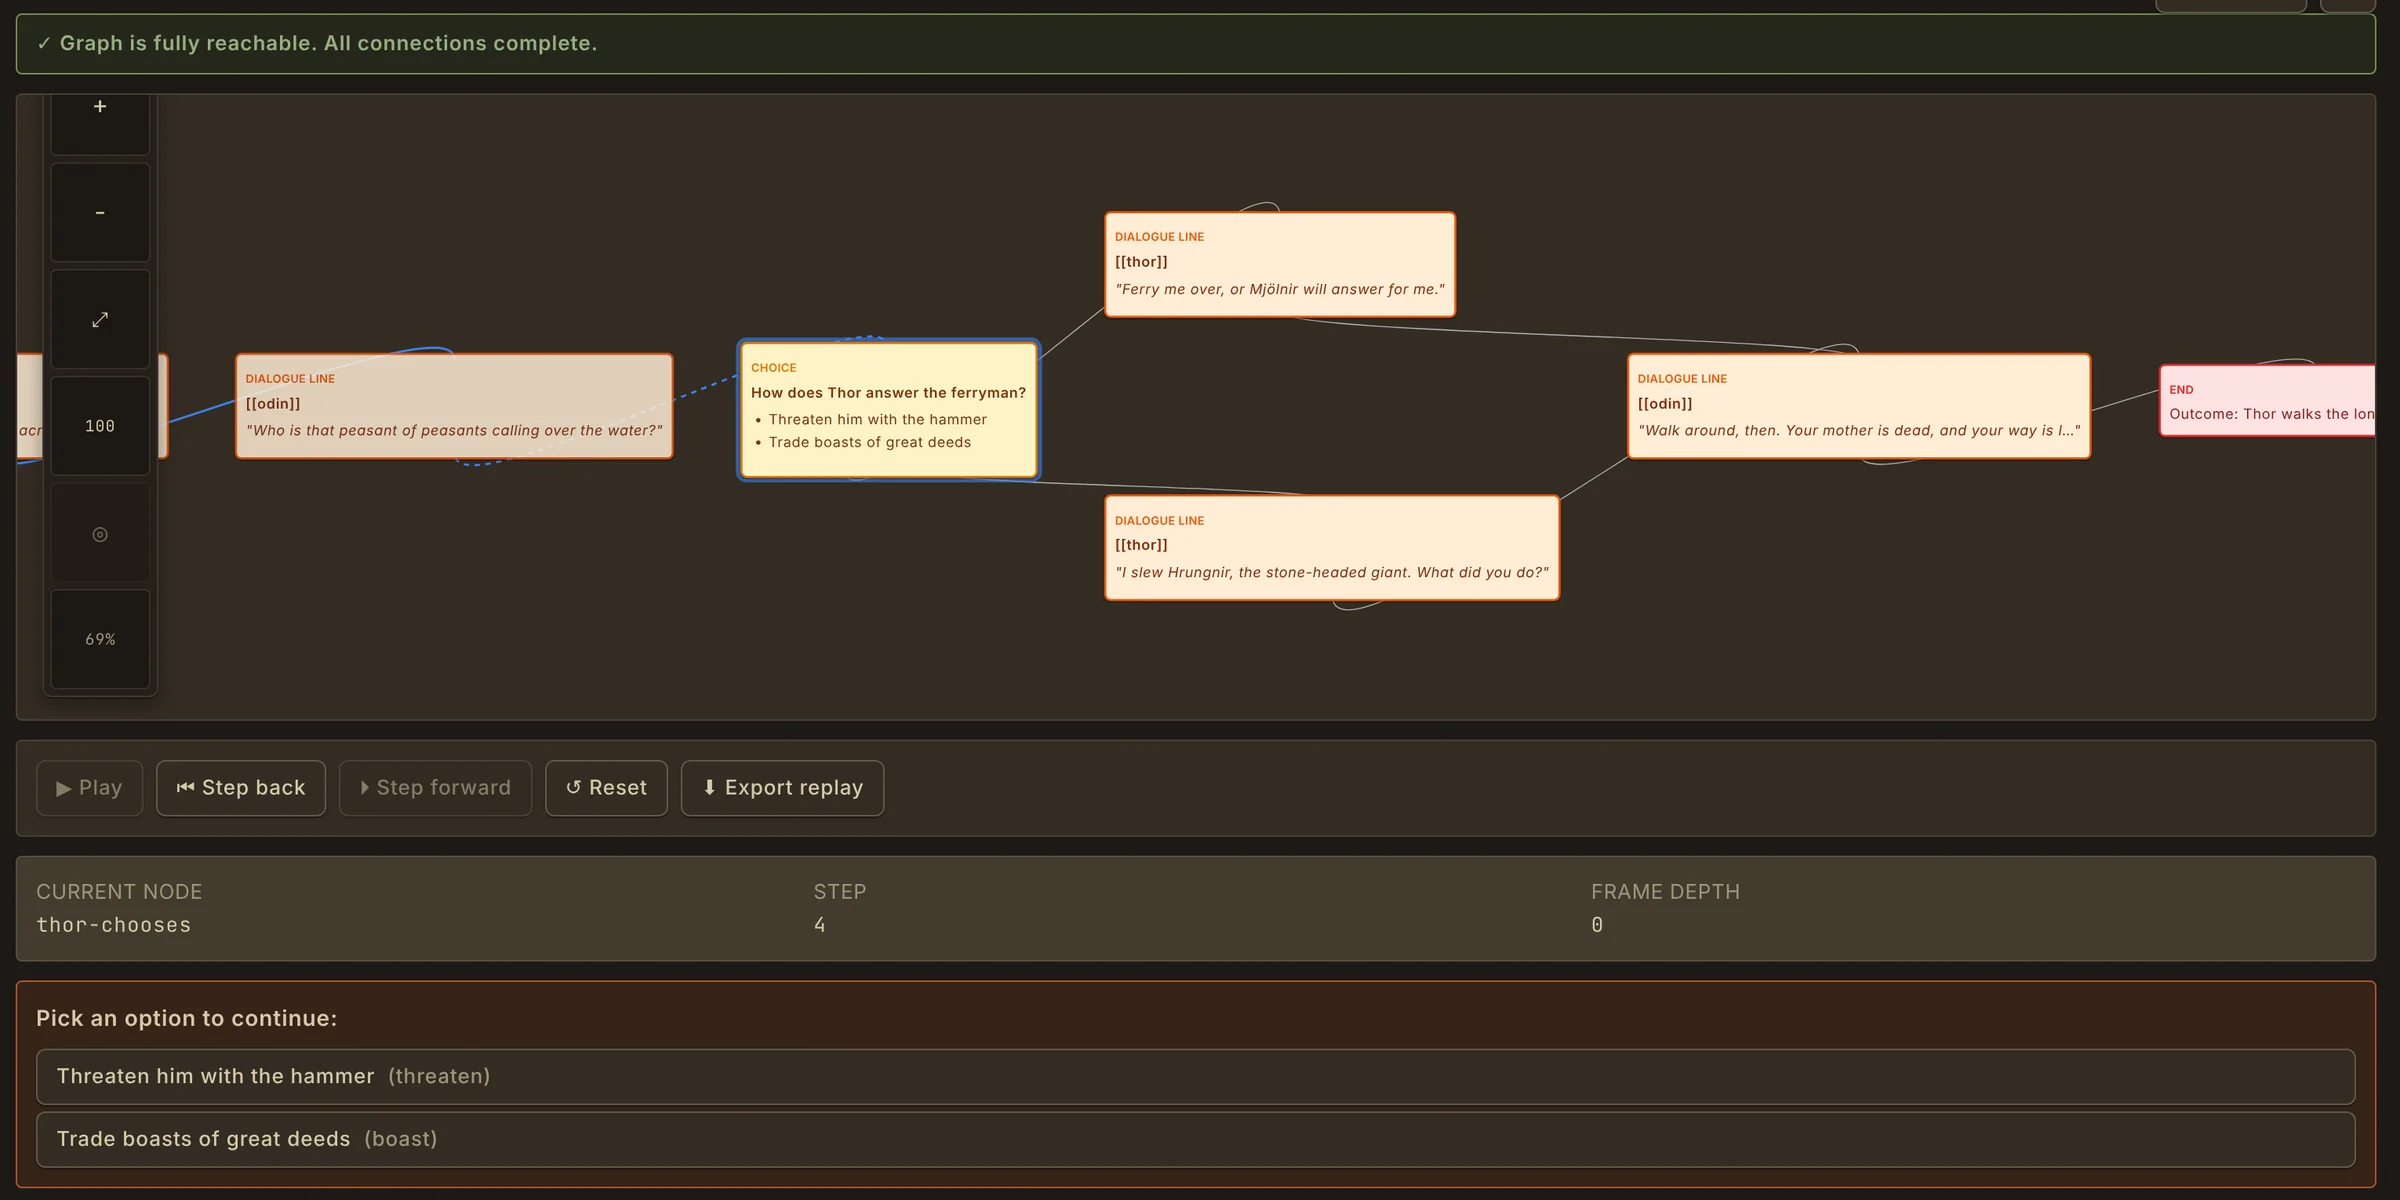
Task: Select the CHOICE node about the ferryman
Action: 889,410
